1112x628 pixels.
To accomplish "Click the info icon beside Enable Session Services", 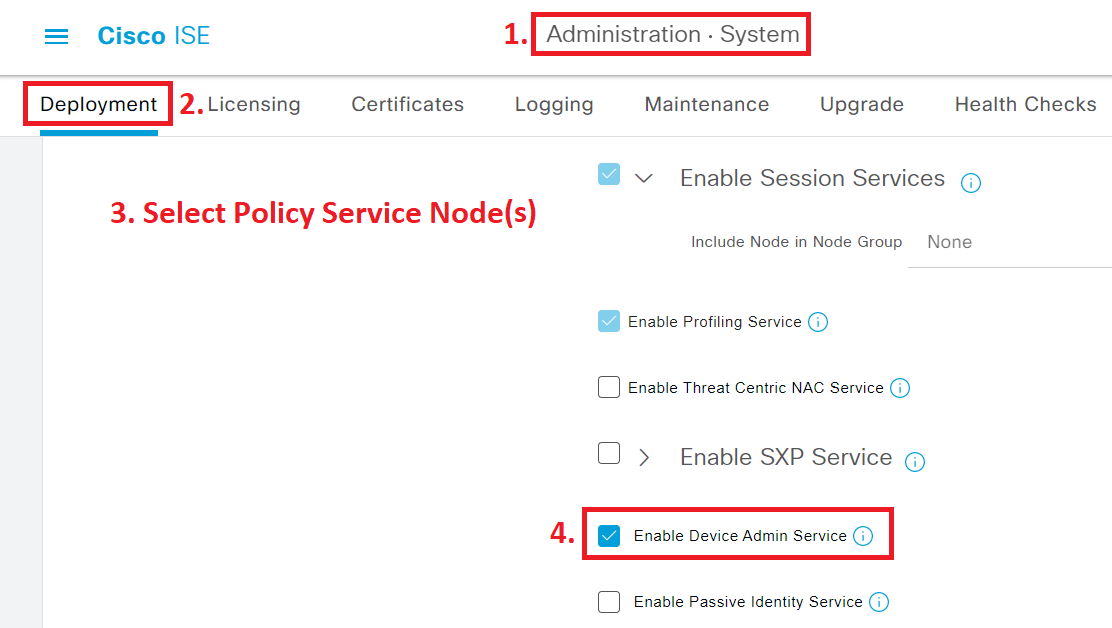I will click(x=971, y=182).
